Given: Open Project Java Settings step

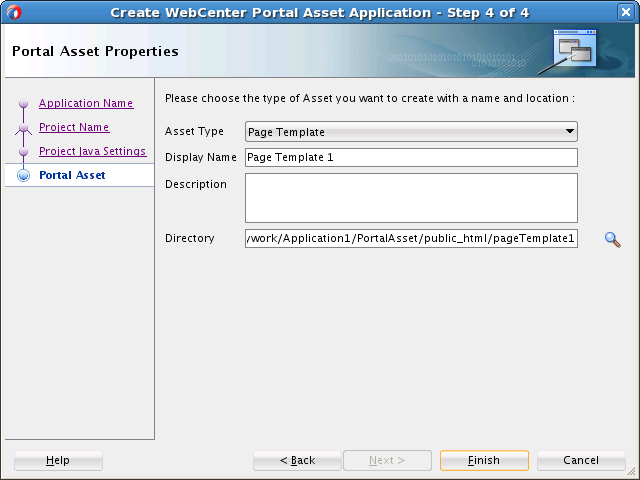Looking at the screenshot, I should click(x=93, y=151).
